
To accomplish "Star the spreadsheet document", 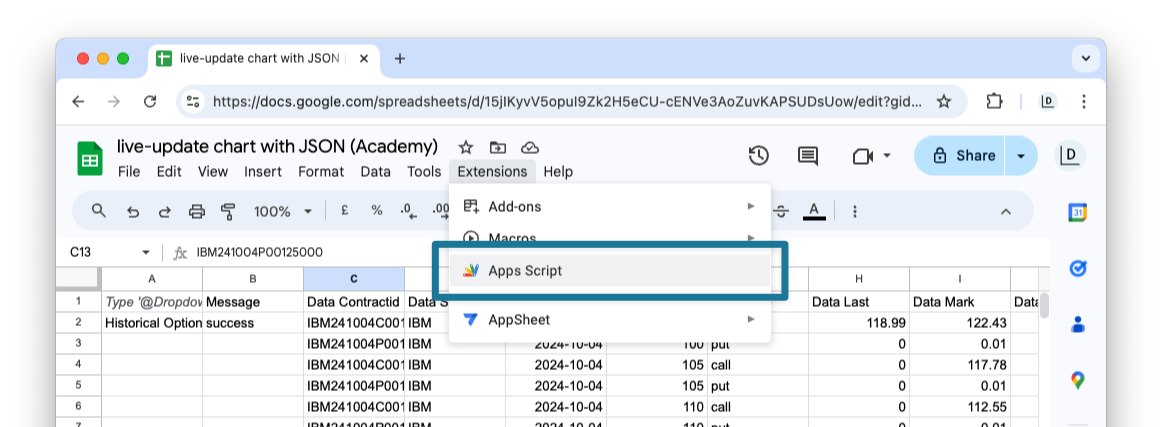I will tap(465, 147).
